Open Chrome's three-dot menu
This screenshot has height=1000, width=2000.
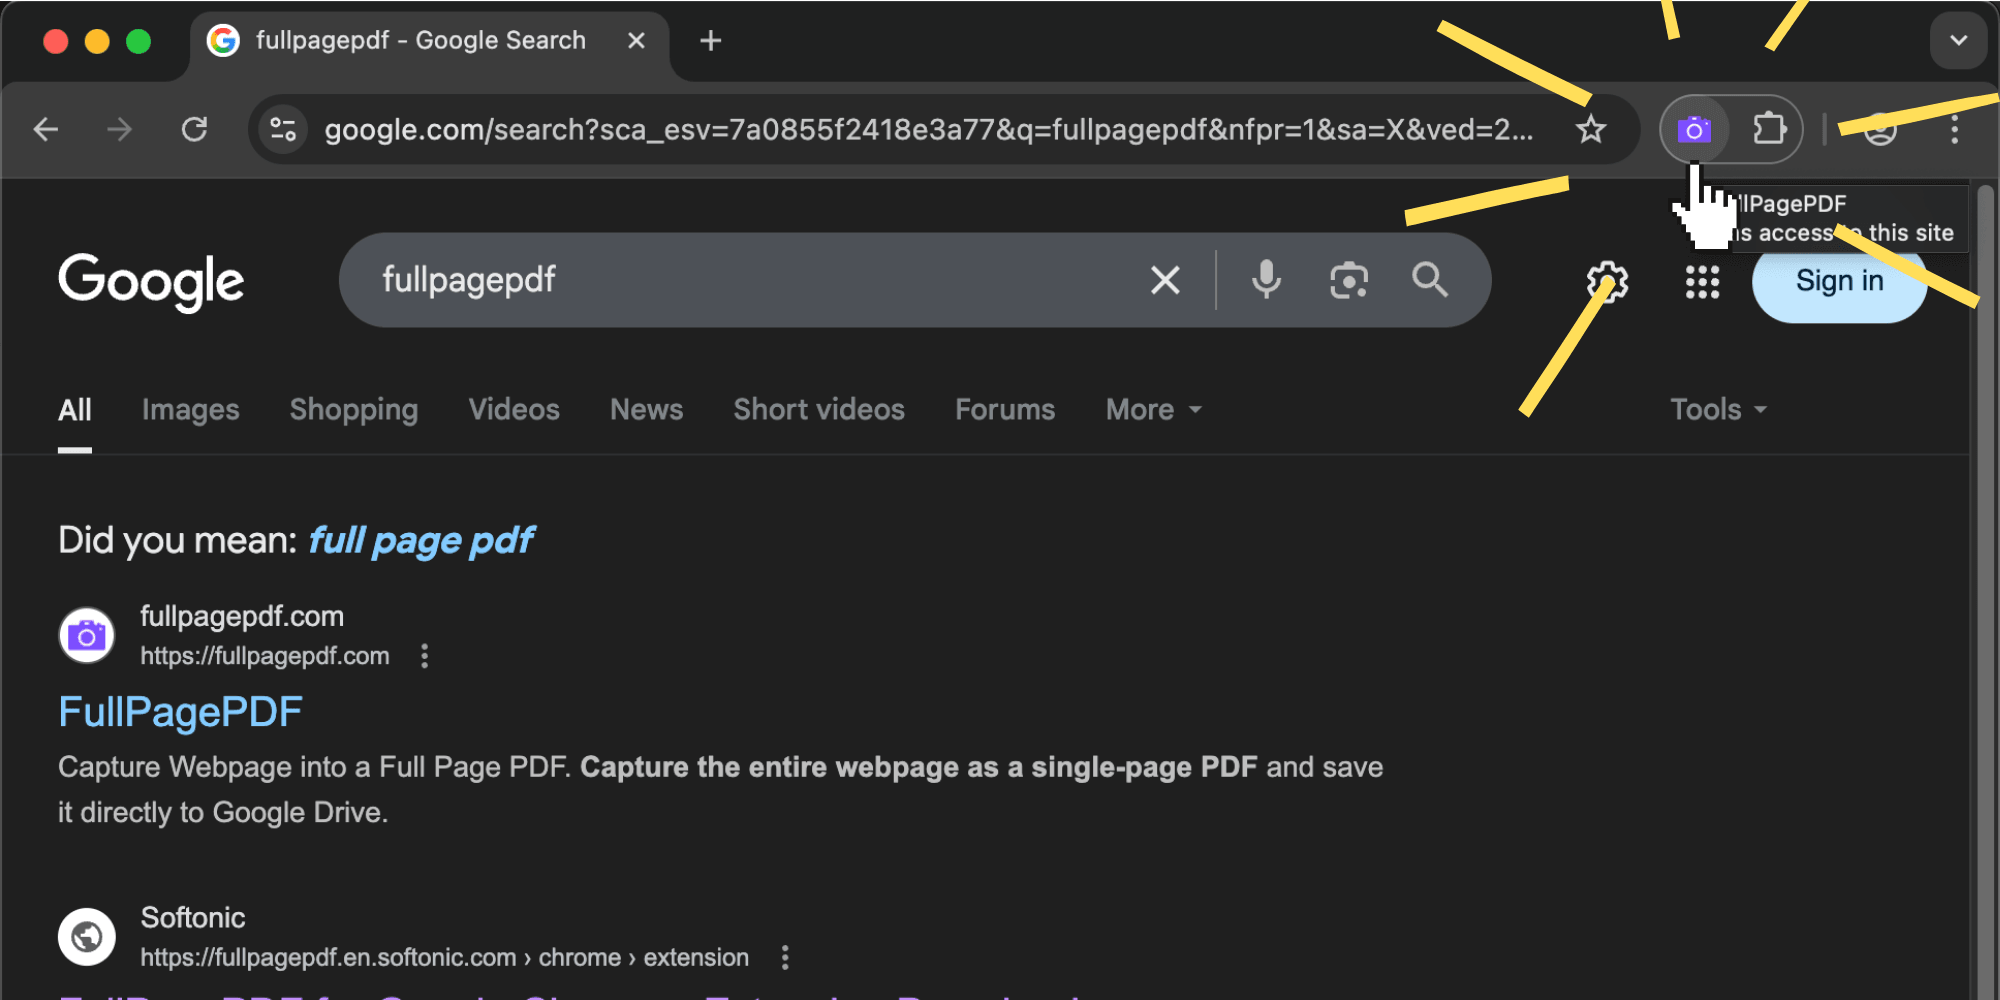click(x=1954, y=129)
